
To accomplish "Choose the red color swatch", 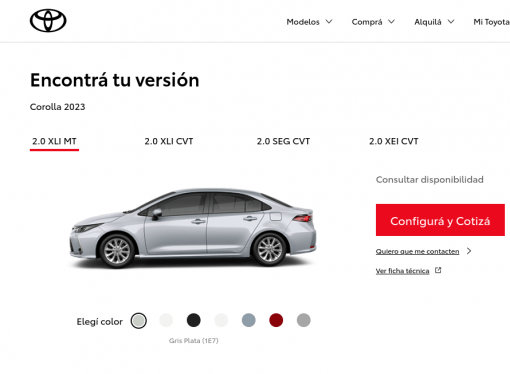I will (x=276, y=320).
